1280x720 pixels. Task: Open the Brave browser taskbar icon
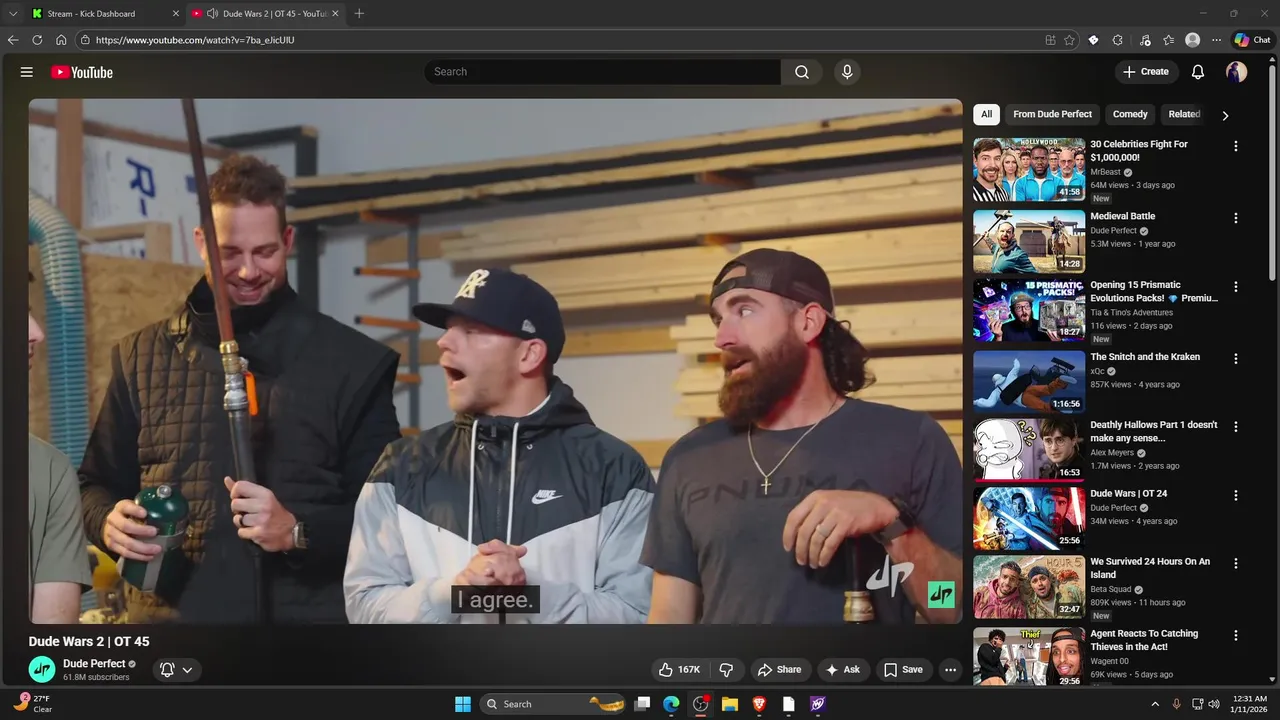click(759, 704)
